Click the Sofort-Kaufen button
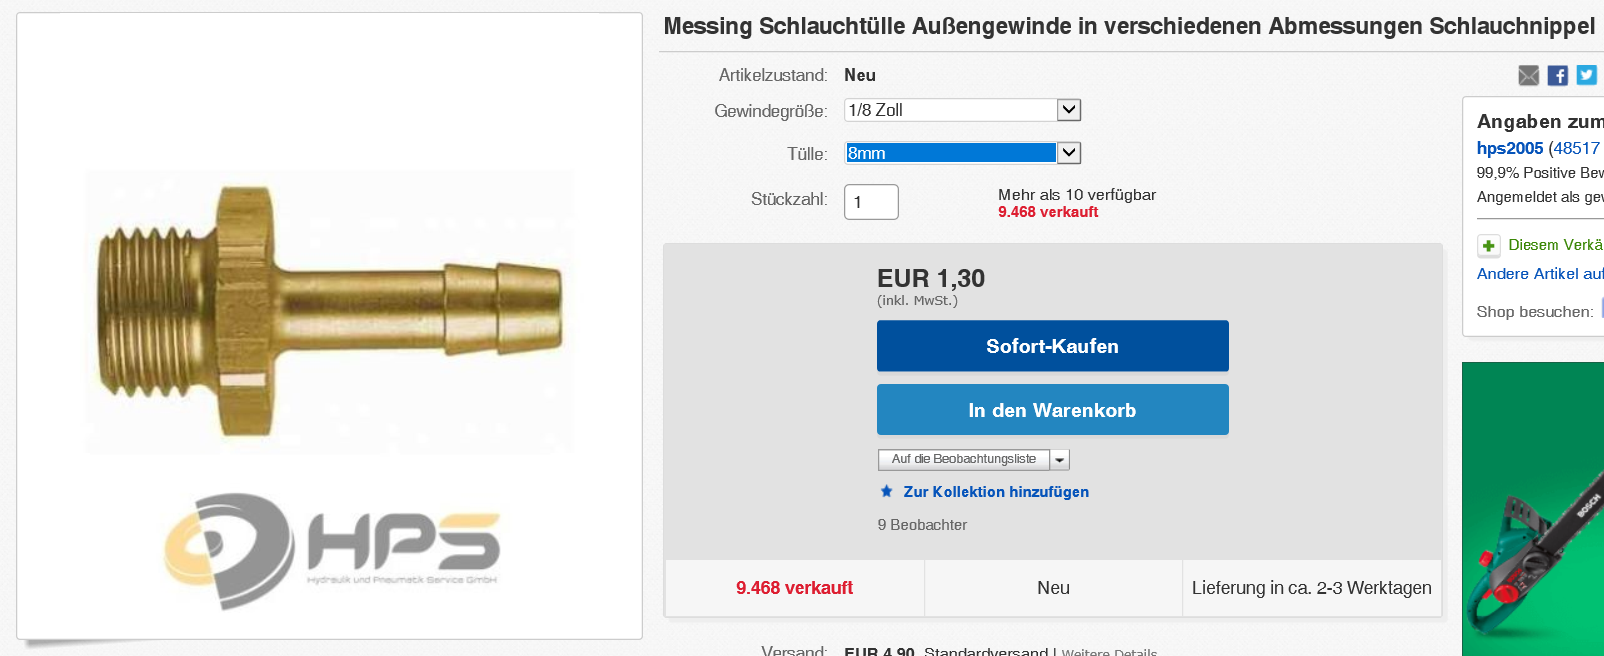 pos(1052,346)
